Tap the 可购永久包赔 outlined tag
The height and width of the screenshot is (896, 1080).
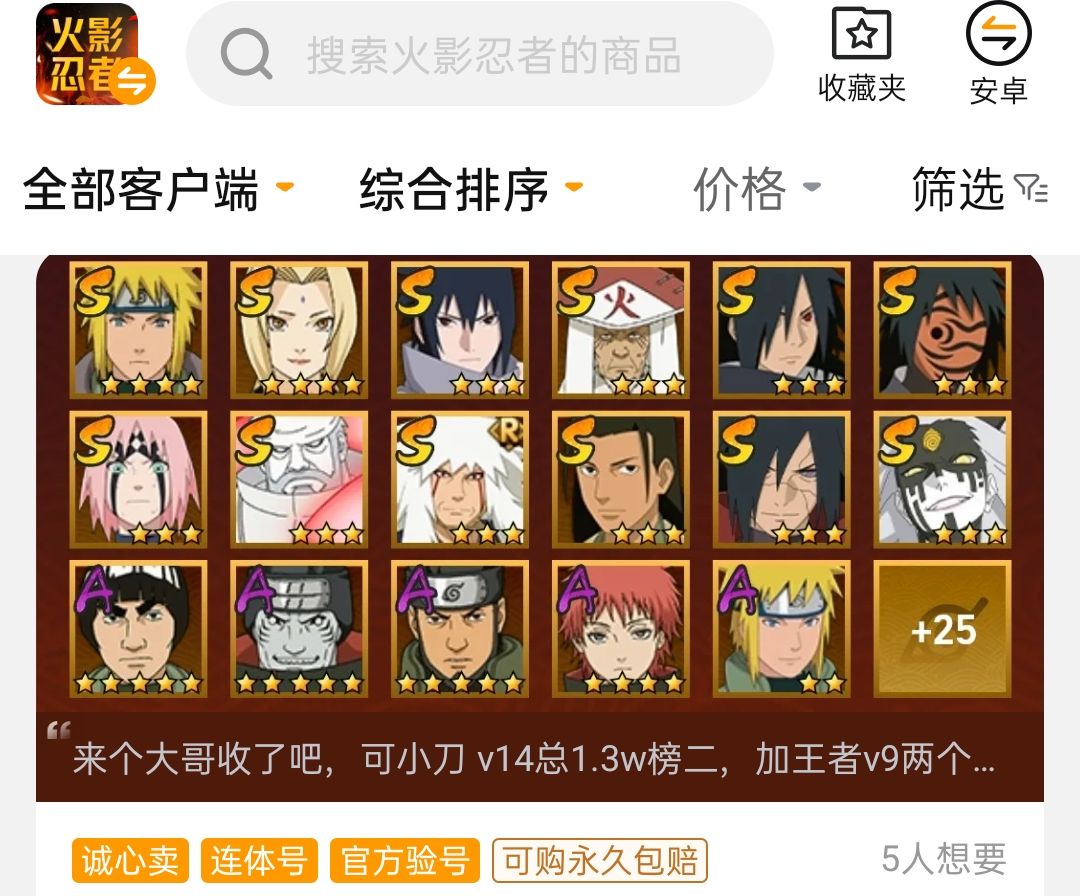[600, 860]
